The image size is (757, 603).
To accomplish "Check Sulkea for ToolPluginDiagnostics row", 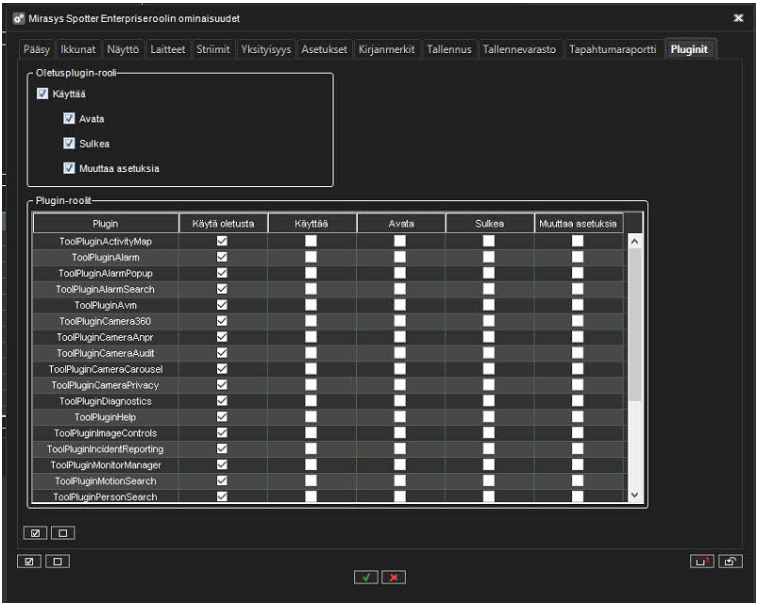I will click(x=488, y=401).
